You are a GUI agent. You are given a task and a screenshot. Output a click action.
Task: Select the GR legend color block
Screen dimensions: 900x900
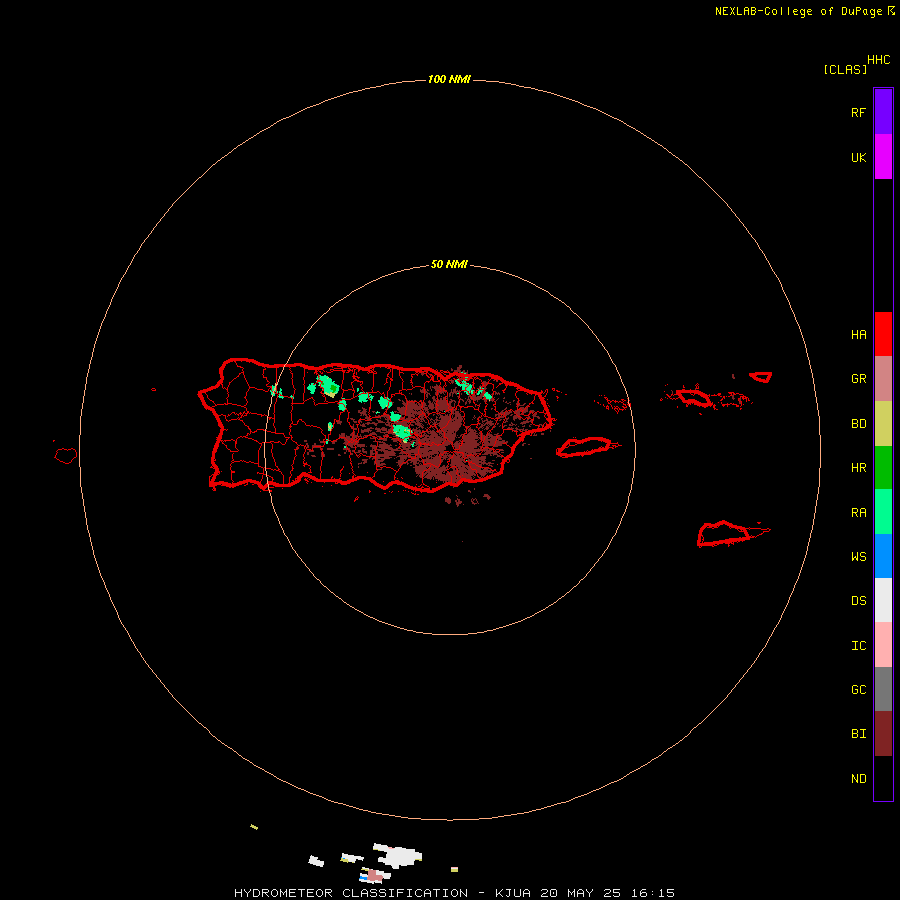pyautogui.click(x=883, y=378)
